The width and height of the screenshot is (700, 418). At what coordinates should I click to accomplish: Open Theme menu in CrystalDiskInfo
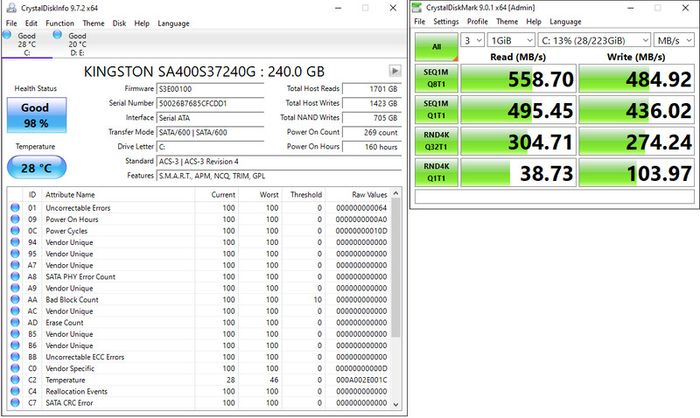pos(93,23)
